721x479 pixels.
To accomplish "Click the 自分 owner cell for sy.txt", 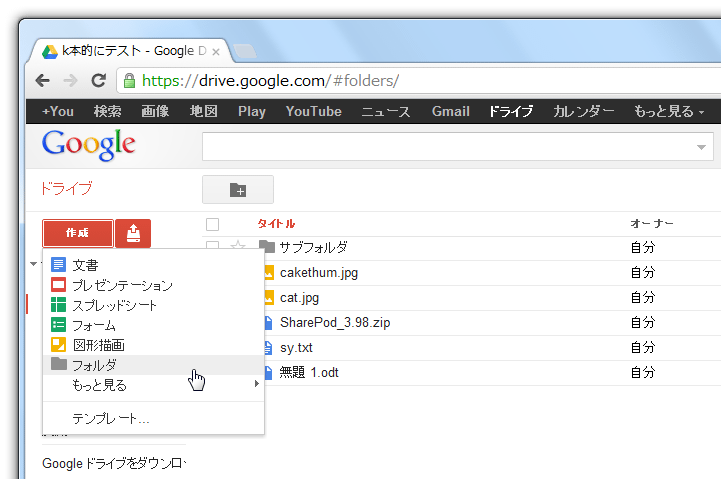I will click(643, 348).
